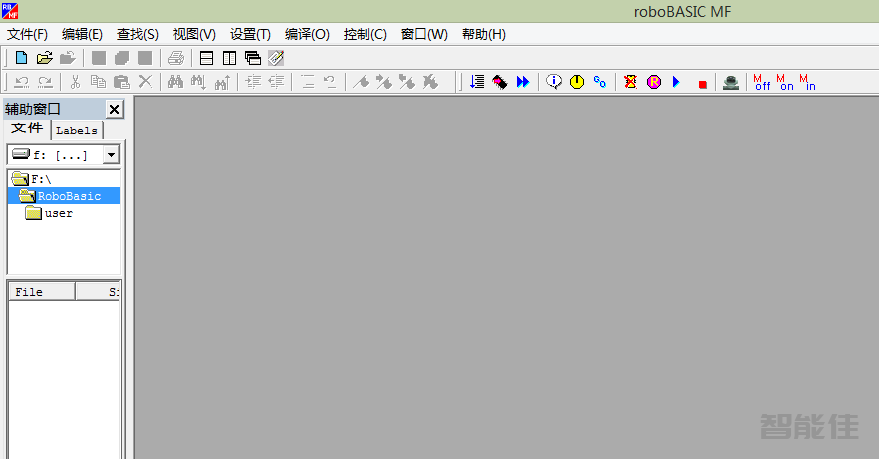Click the blue double-arrow download icon
Viewport: 879px width, 459px height.
click(523, 82)
